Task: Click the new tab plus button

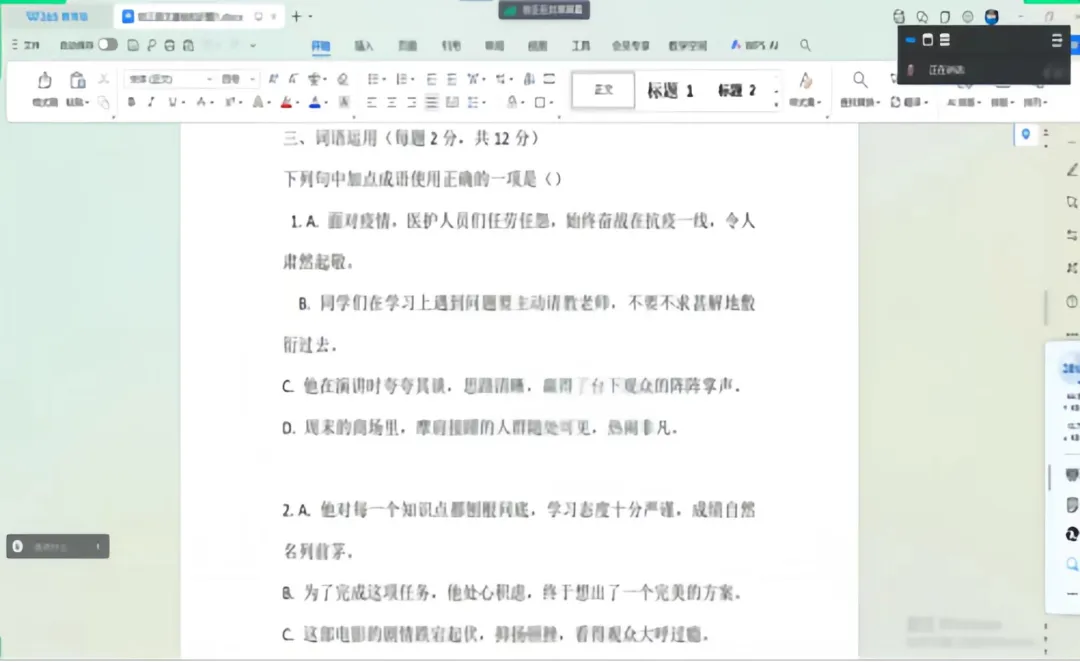Action: tap(296, 16)
